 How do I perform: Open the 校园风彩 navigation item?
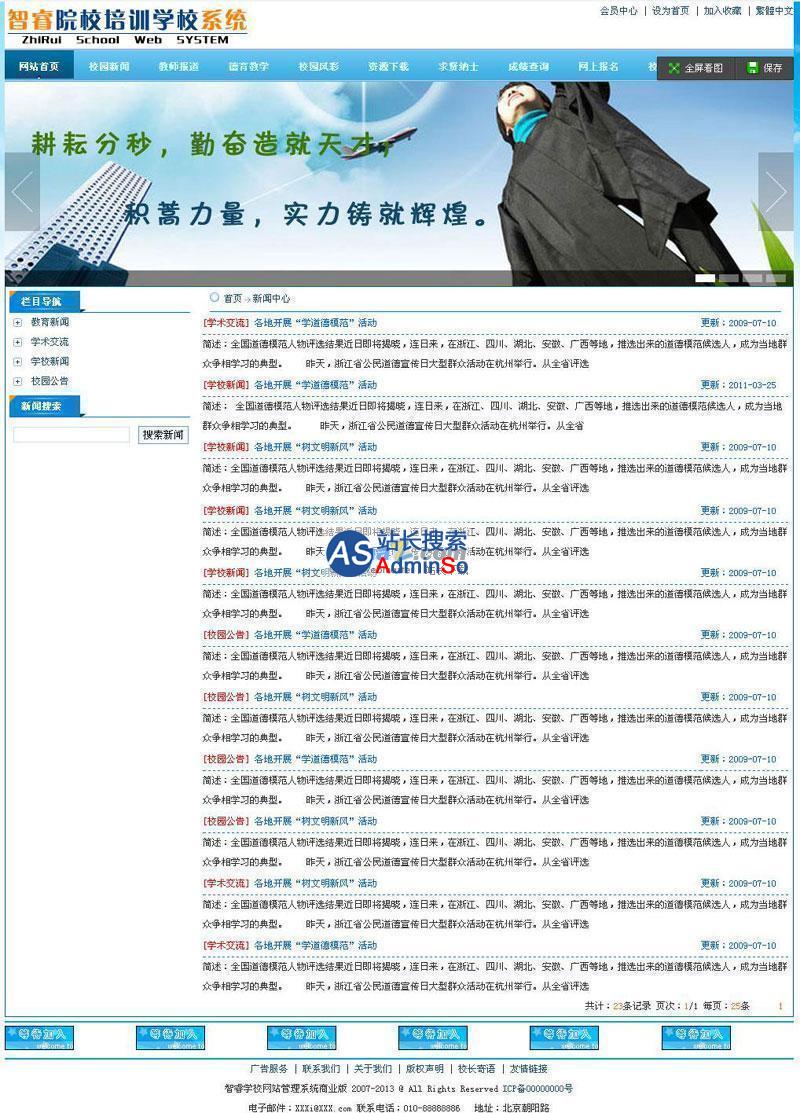[x=319, y=67]
